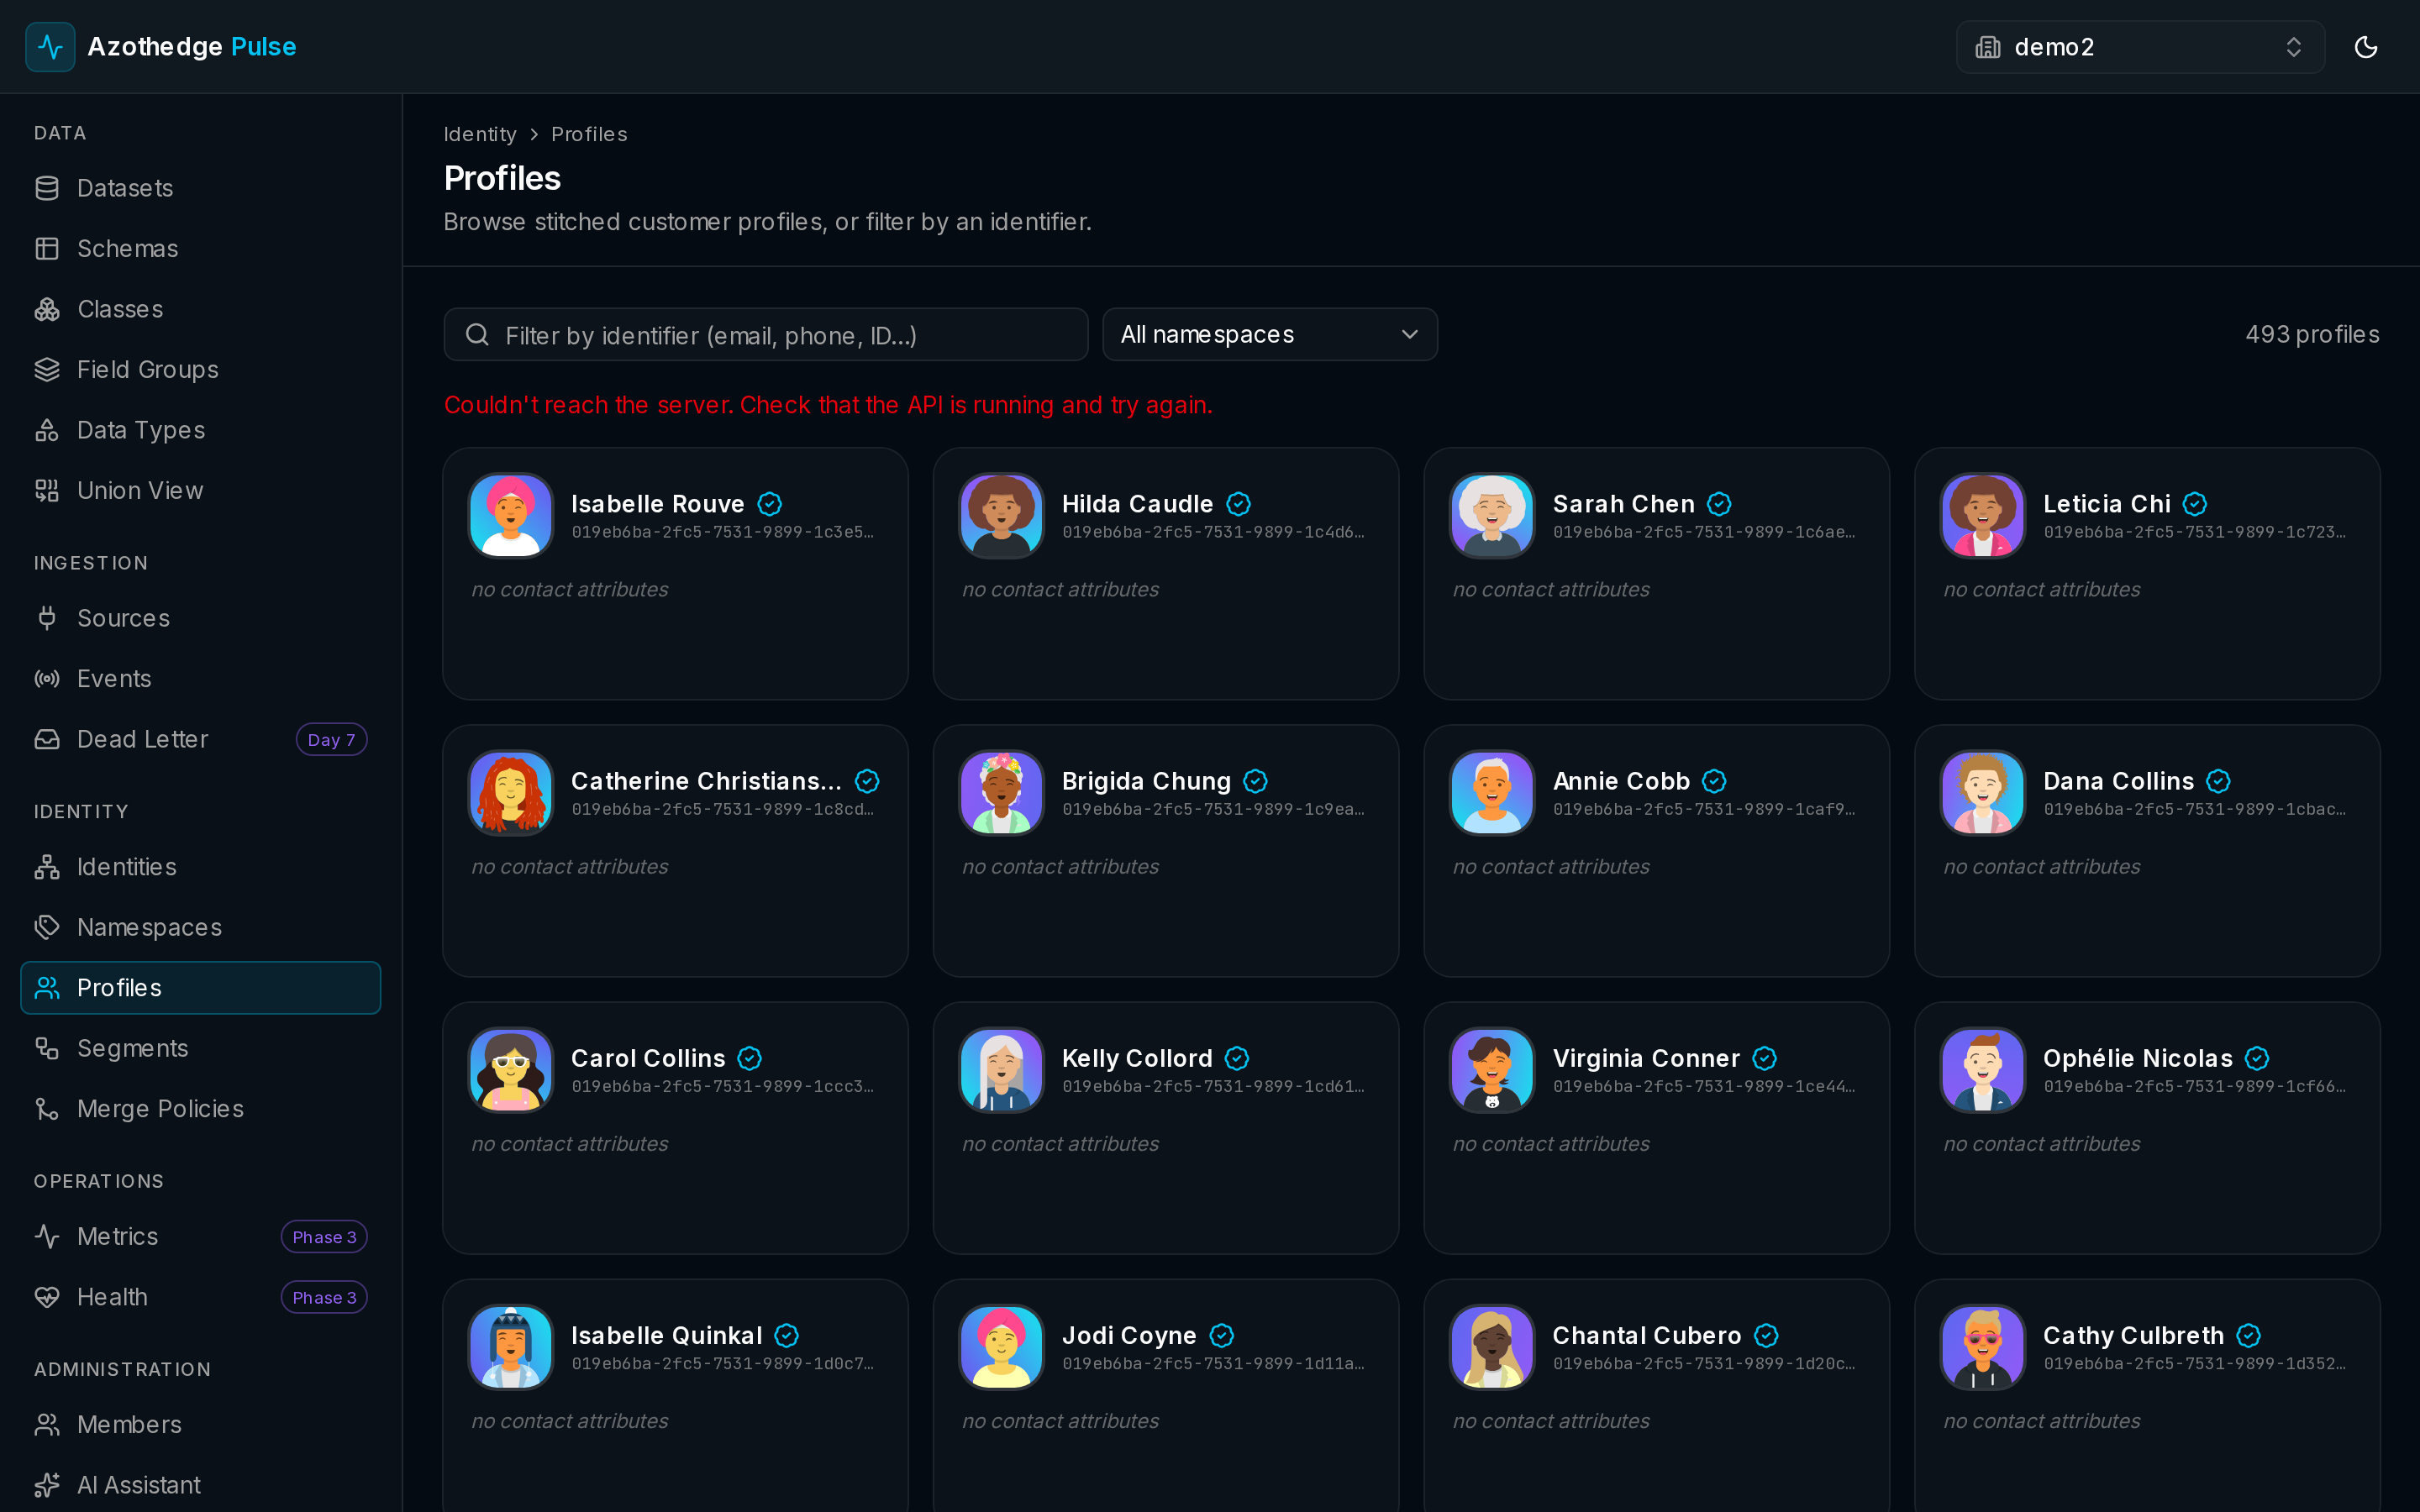Click the Phase 3 badge beside Health
Screen dimensions: 2420x1512
pyautogui.click(x=324, y=1297)
